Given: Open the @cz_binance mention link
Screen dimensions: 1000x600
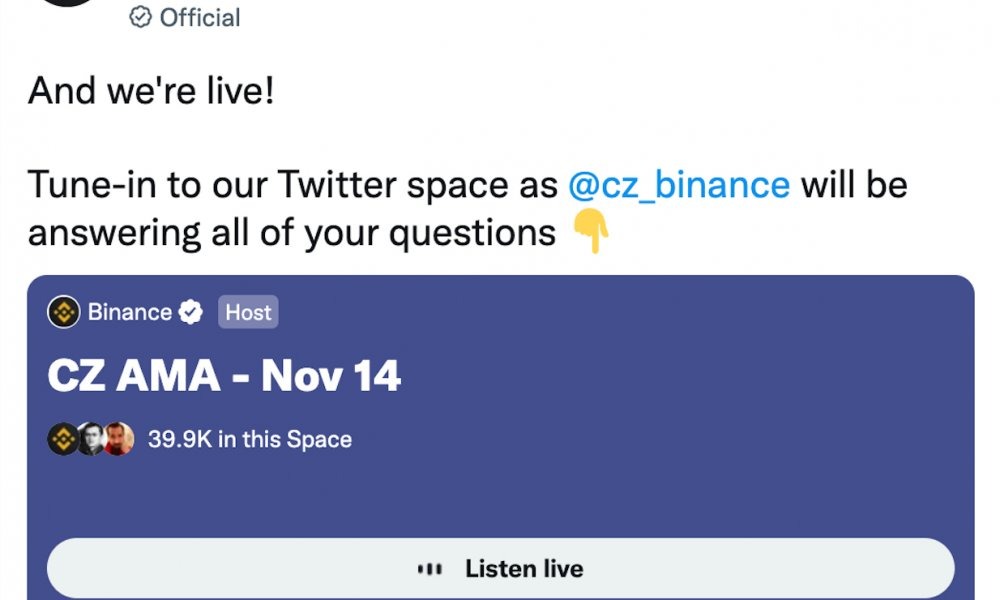Looking at the screenshot, I should click(x=679, y=185).
